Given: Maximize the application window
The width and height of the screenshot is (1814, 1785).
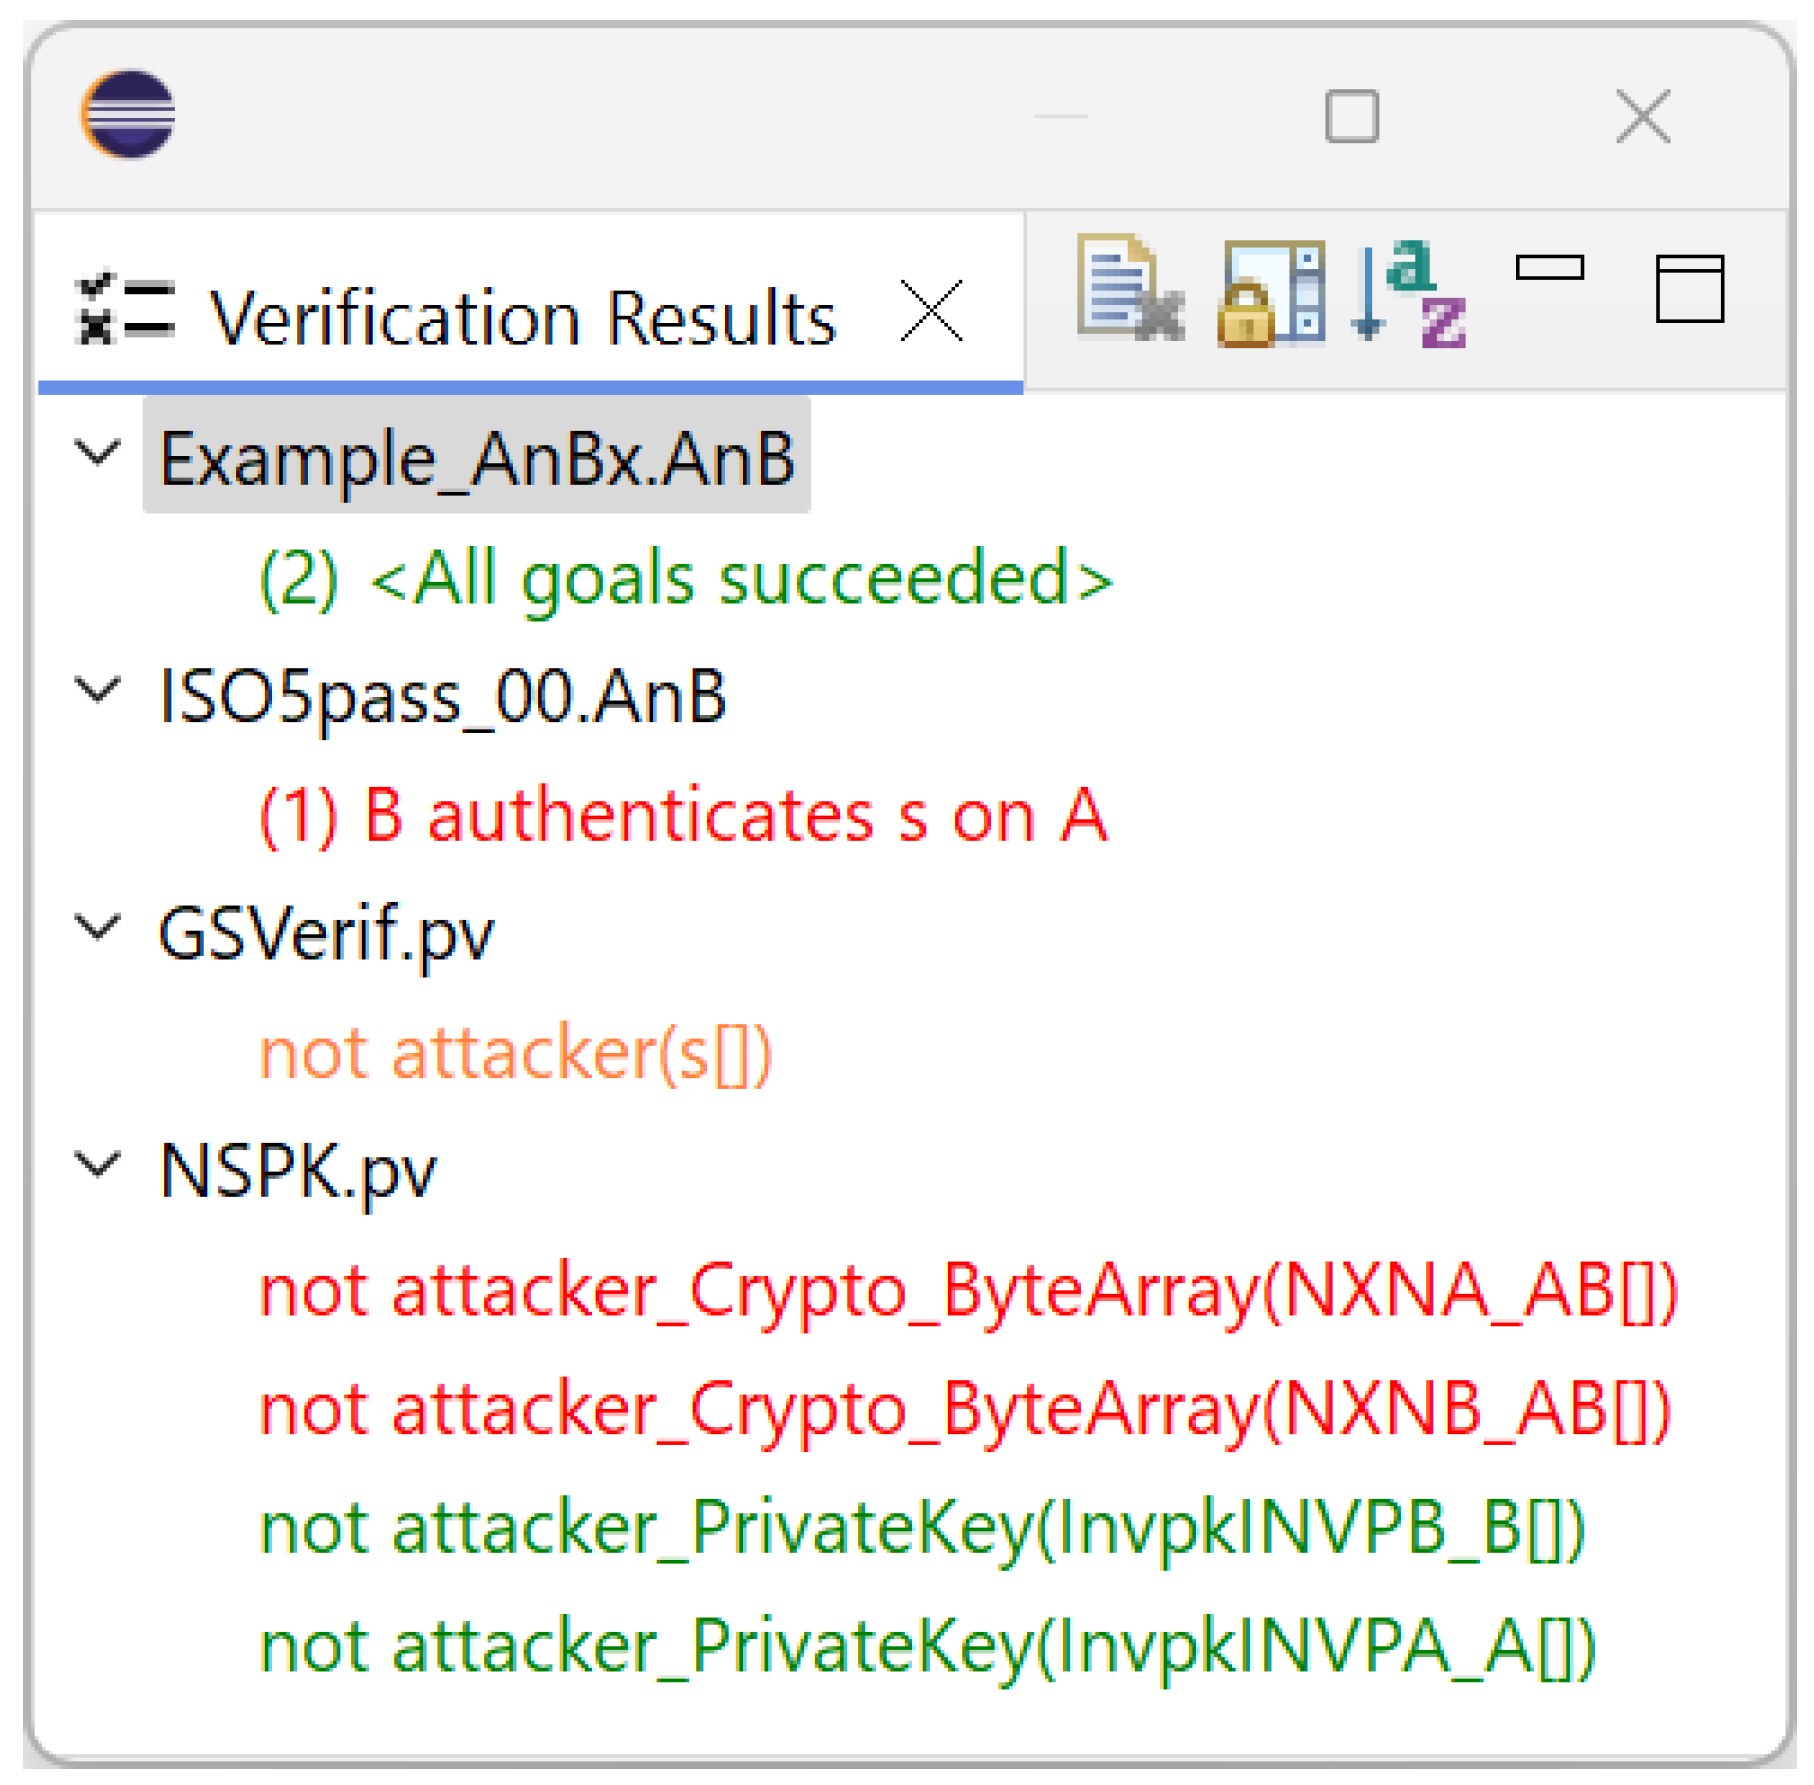Looking at the screenshot, I should point(1351,116).
